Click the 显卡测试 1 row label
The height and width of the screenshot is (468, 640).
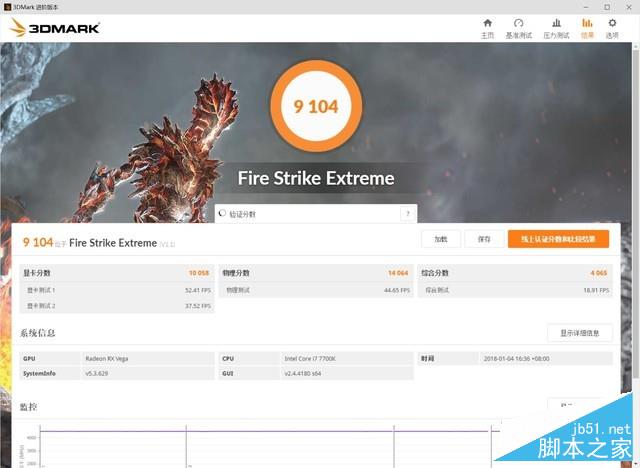pyautogui.click(x=41, y=290)
